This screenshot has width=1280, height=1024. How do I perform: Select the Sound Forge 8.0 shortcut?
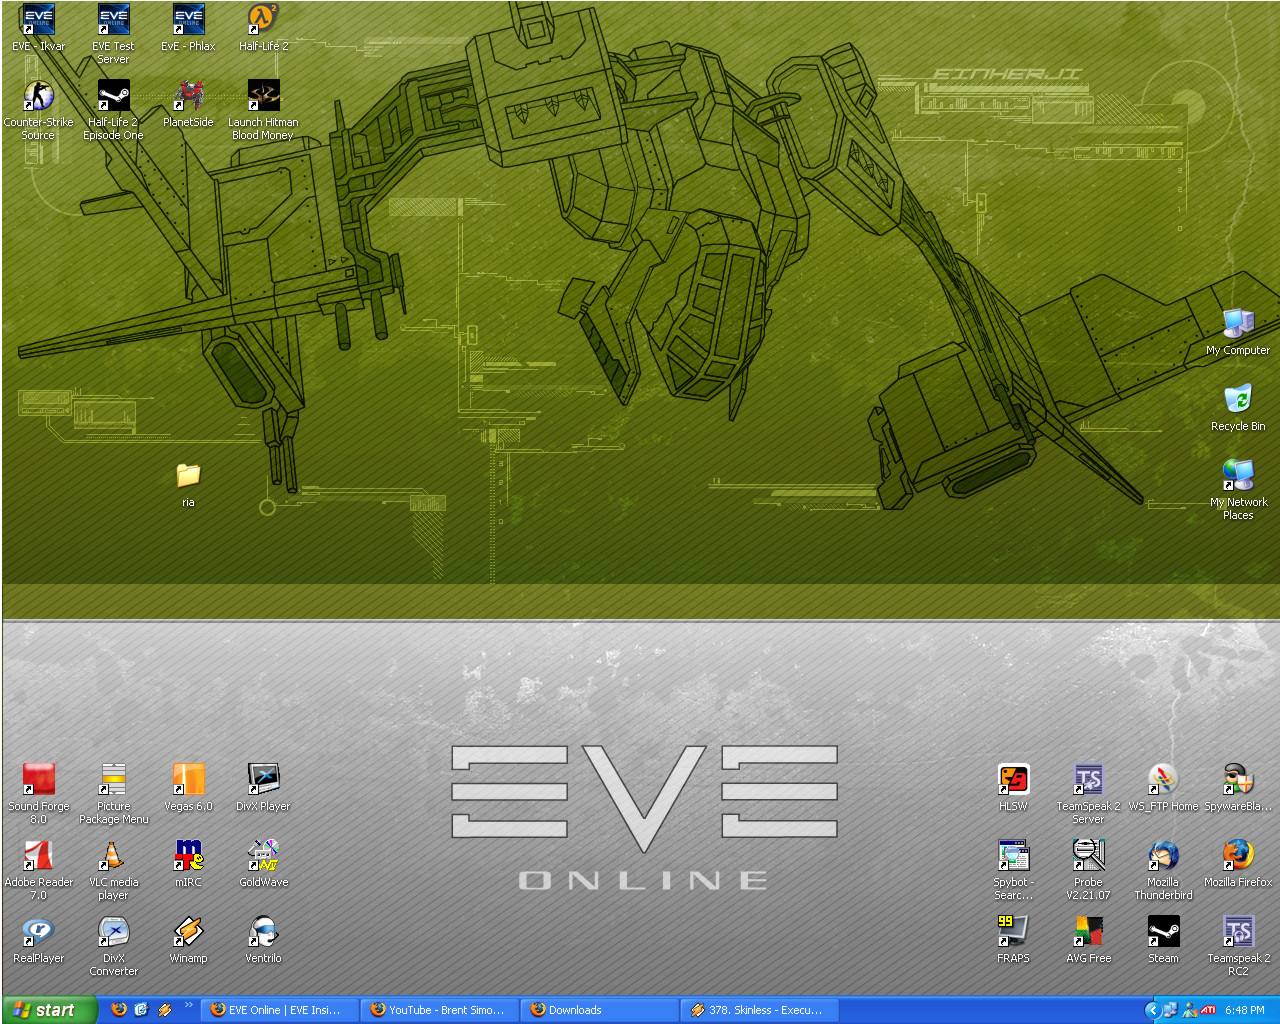[38, 794]
